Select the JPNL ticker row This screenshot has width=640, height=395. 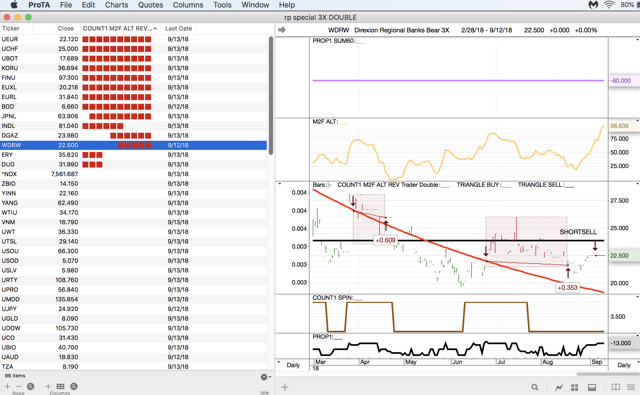point(133,116)
